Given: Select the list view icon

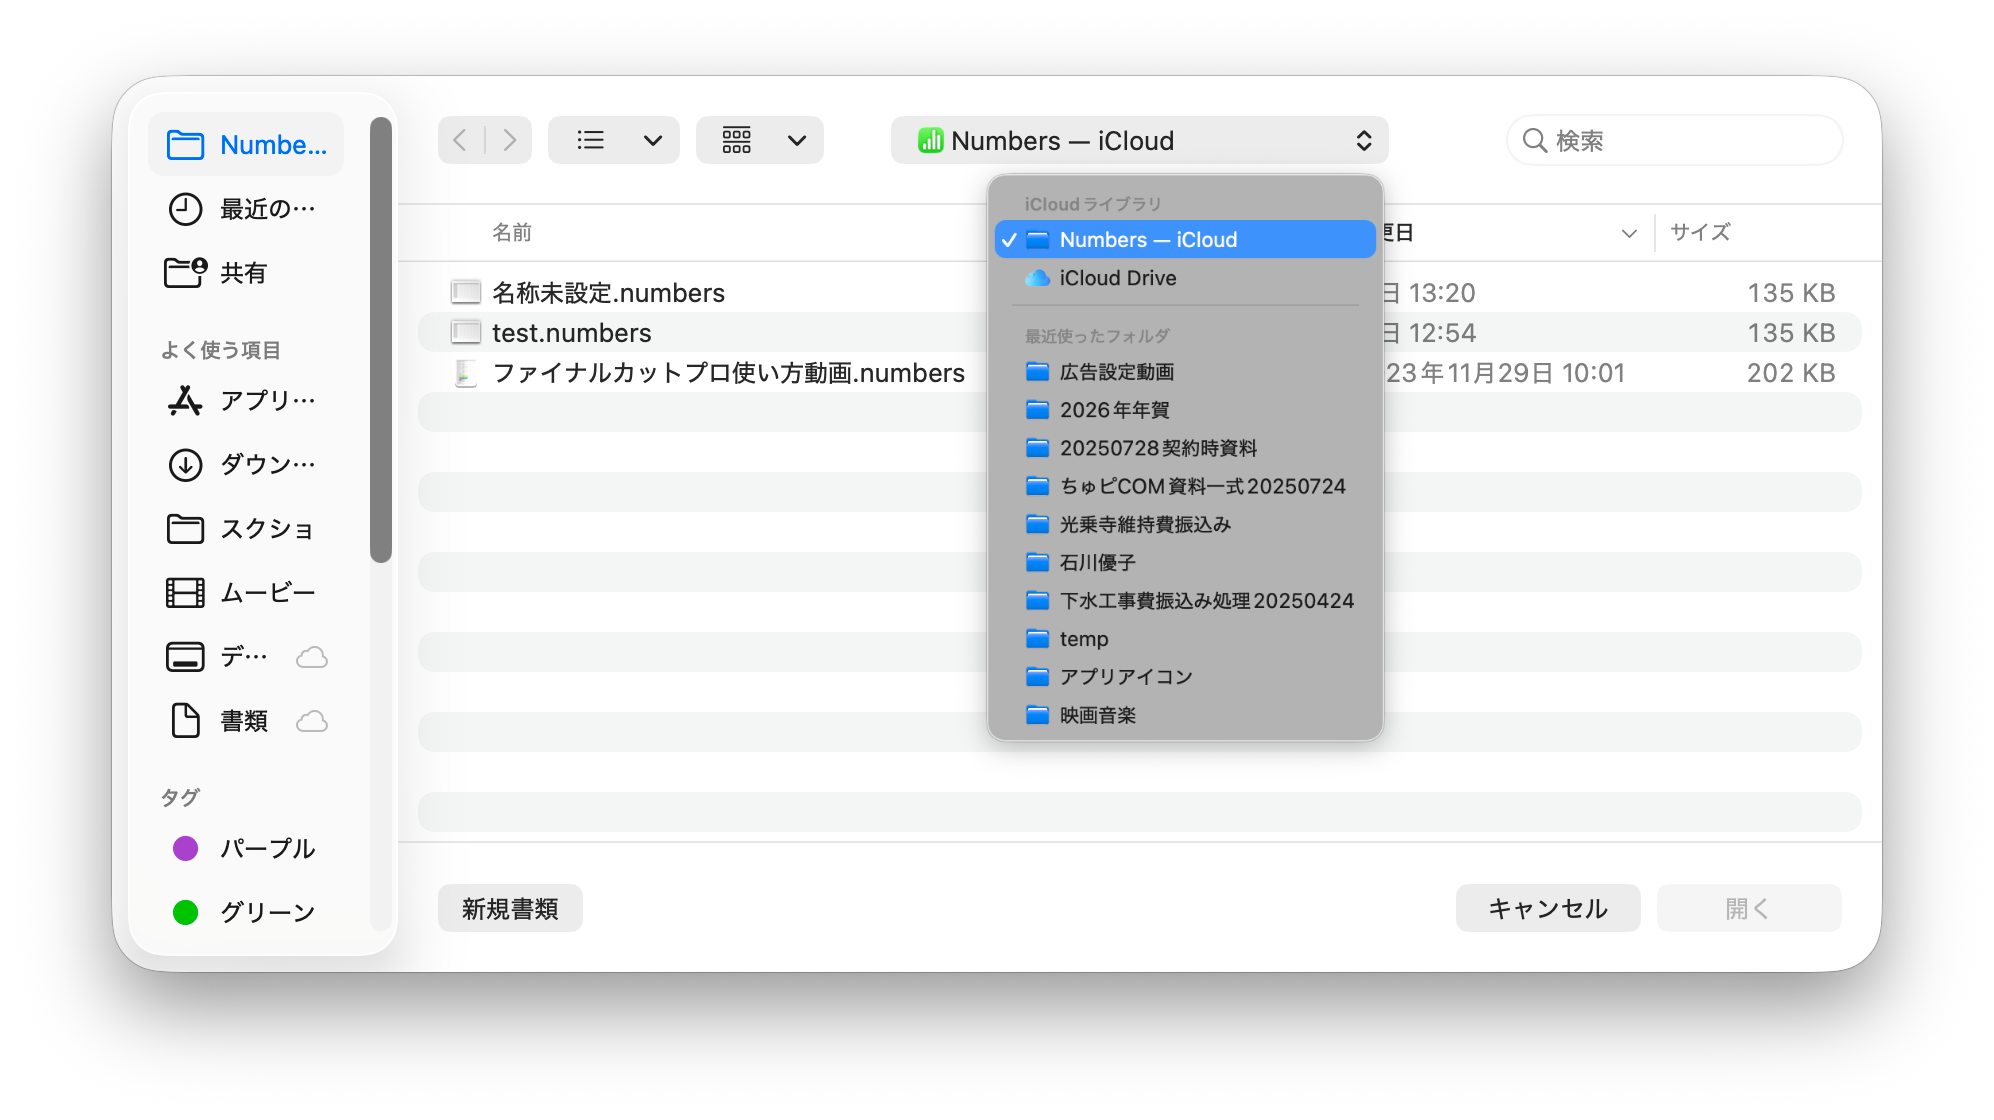Looking at the screenshot, I should coord(591,140).
